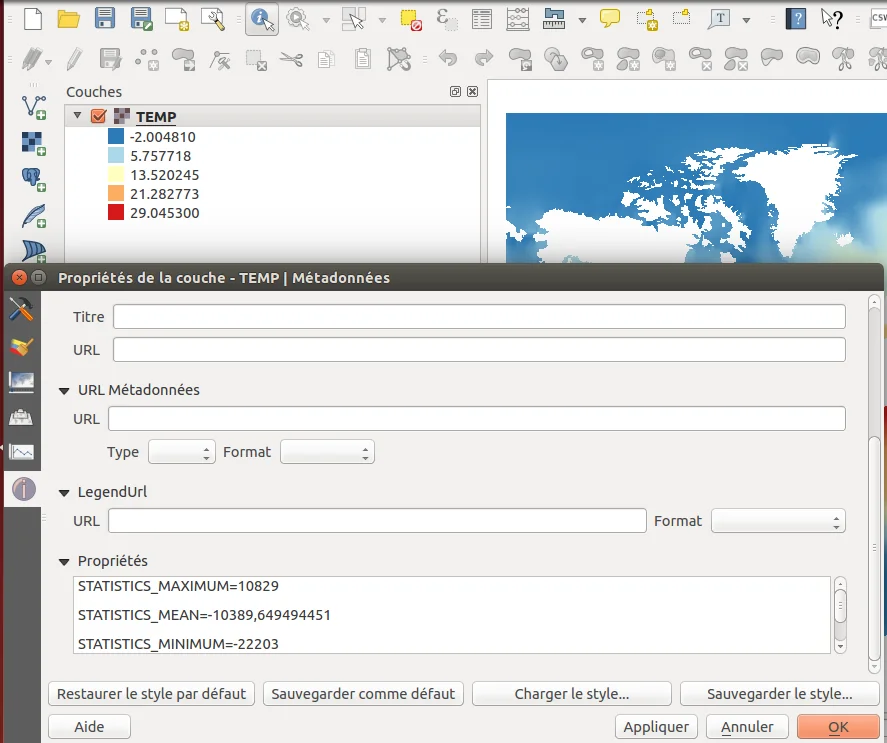
Task: Open the Histogram tab in layer properties
Action: click(x=22, y=453)
